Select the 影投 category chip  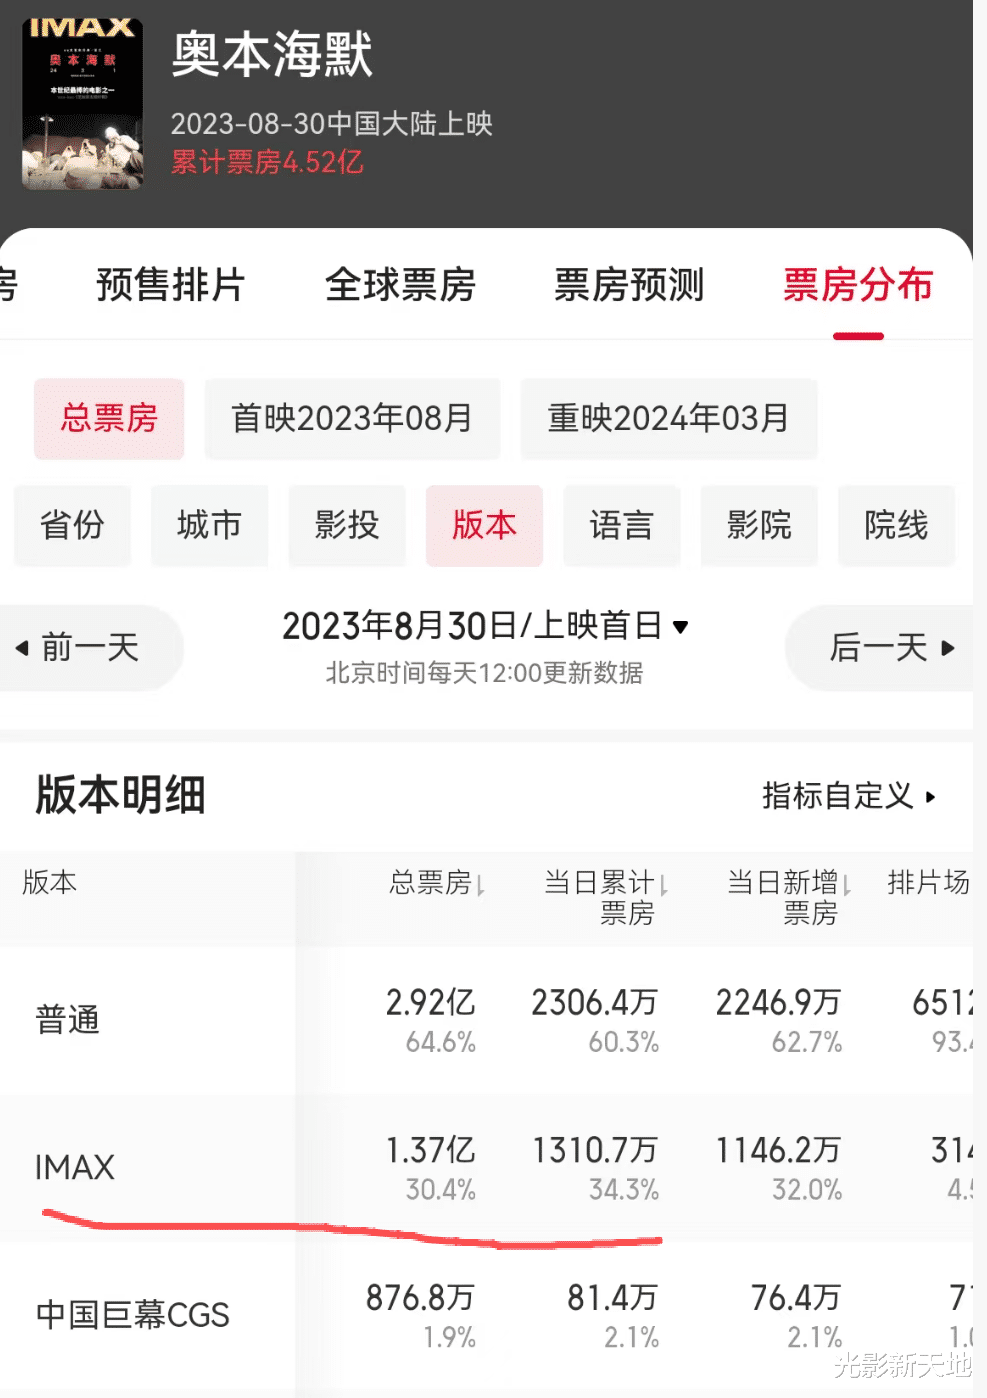347,525
